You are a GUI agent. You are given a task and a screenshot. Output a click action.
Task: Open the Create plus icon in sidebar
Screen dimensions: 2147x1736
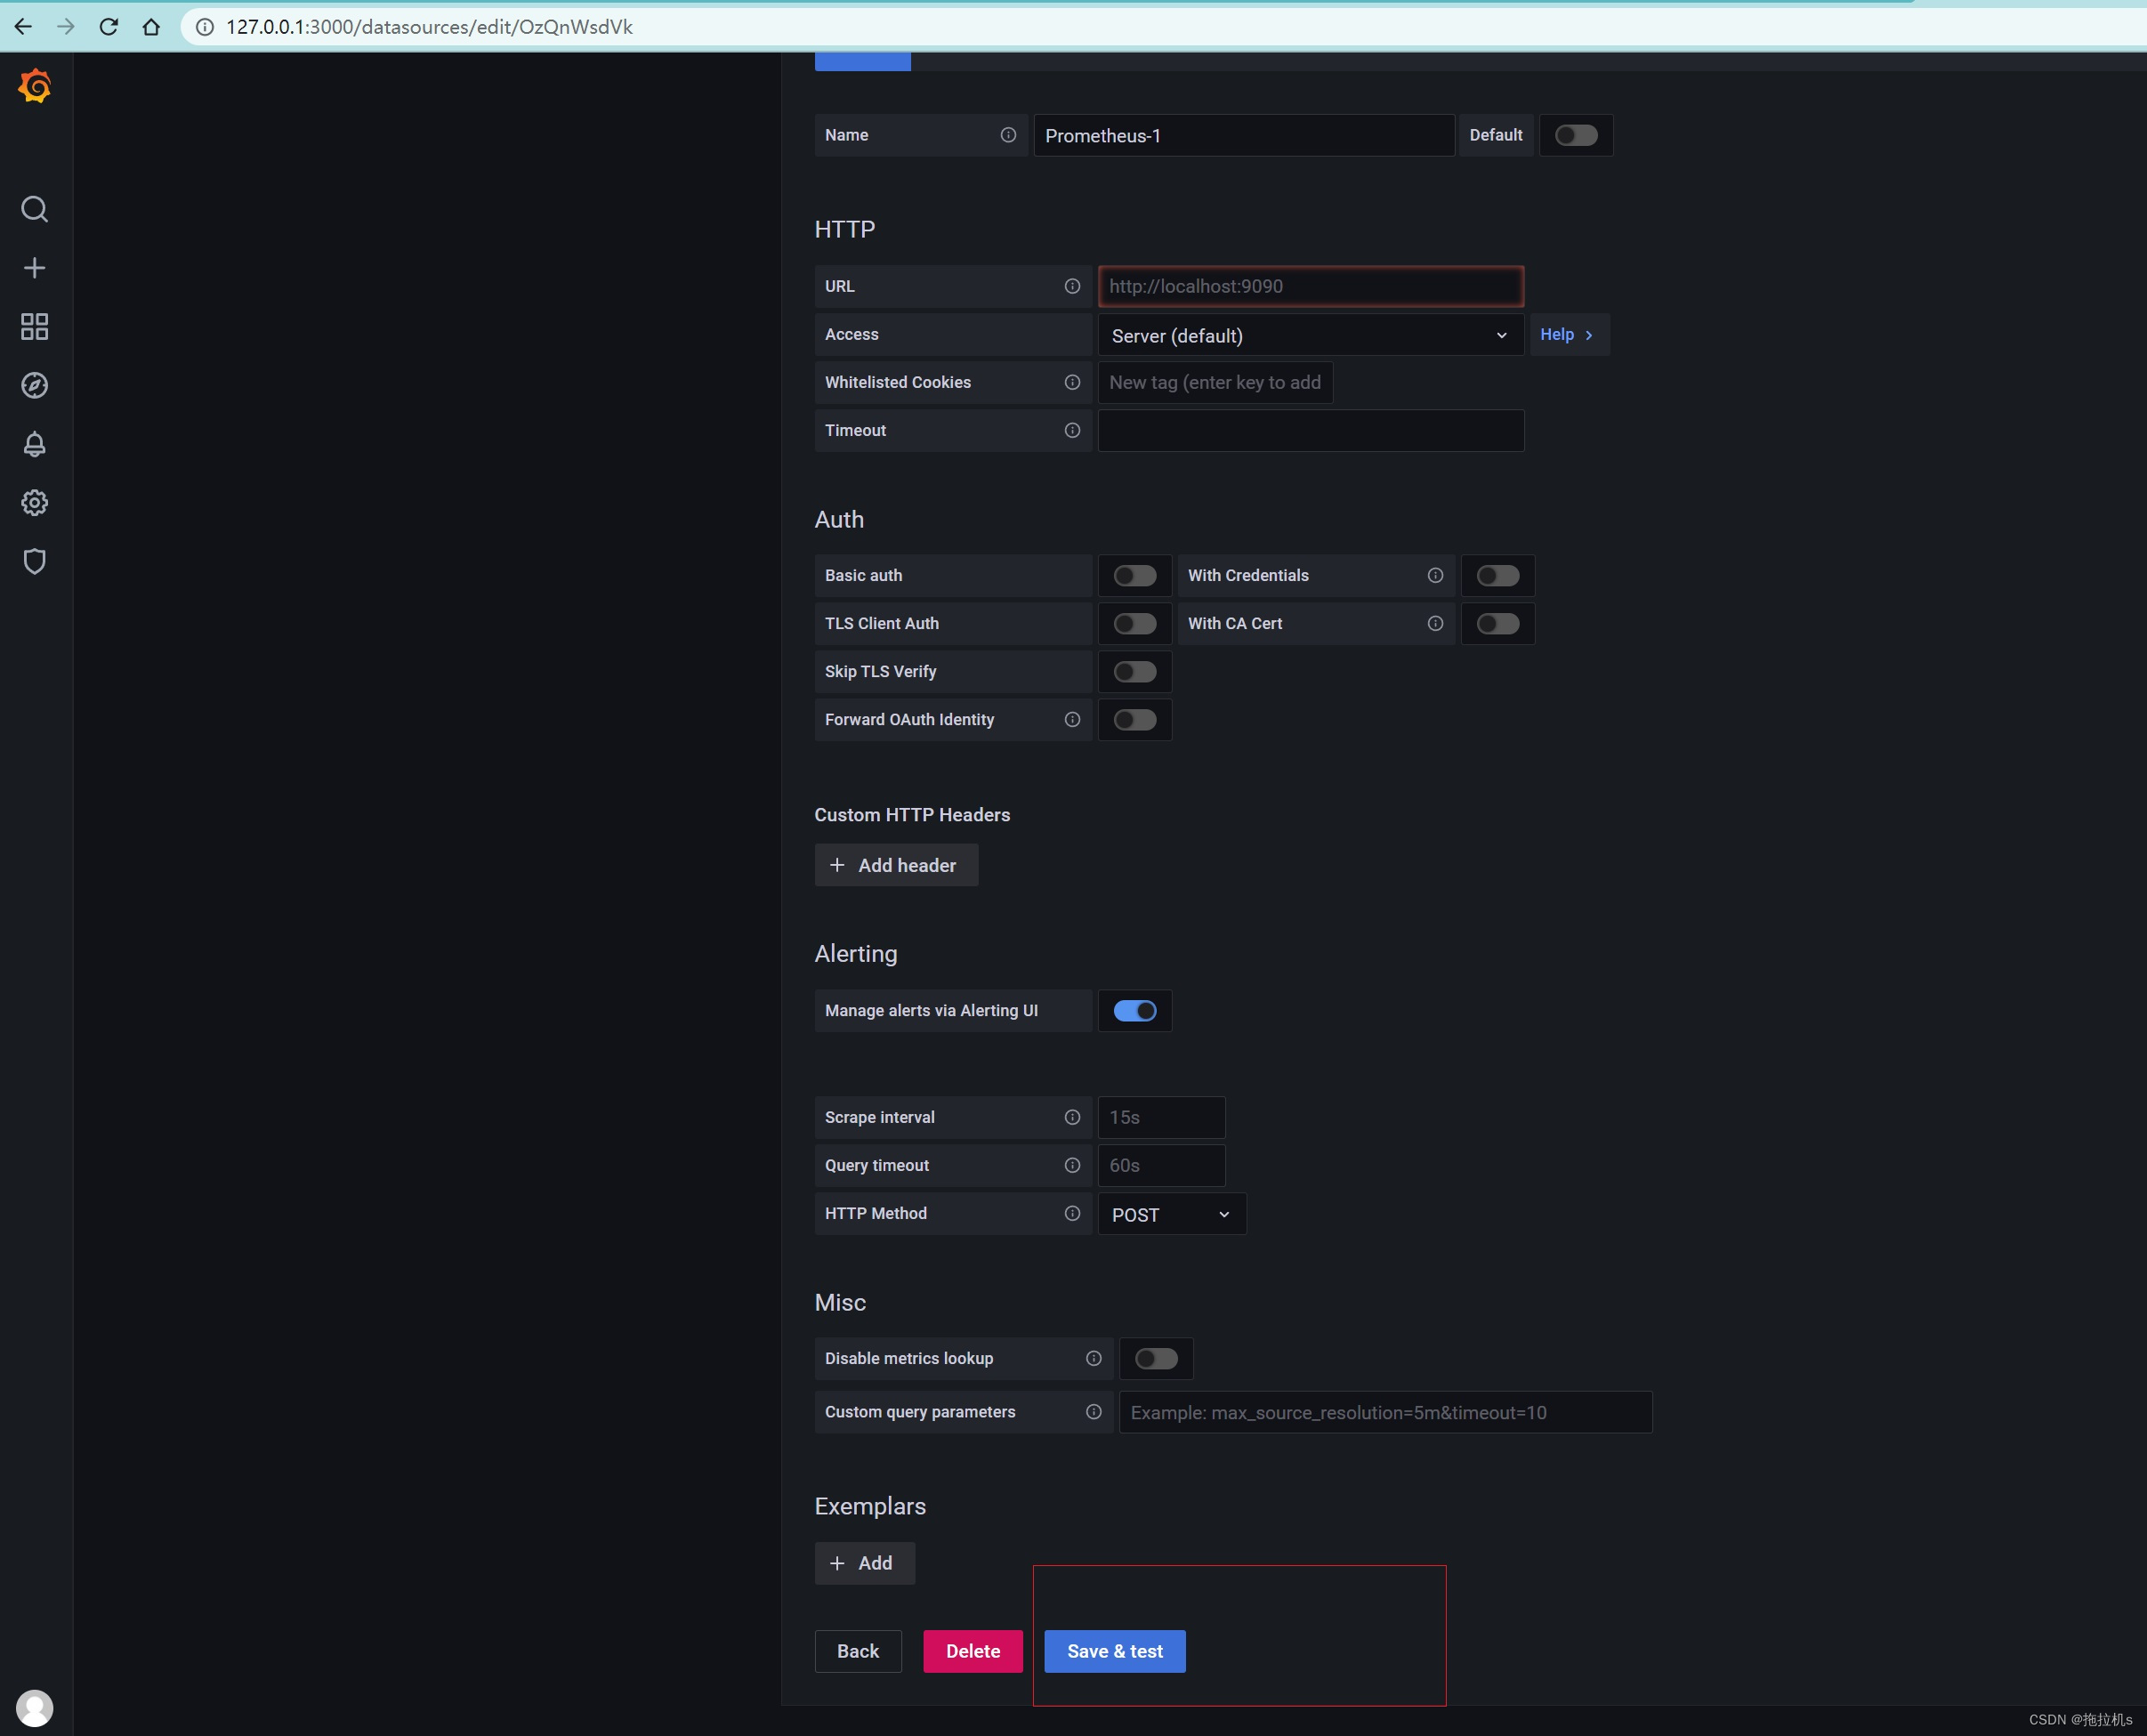[x=35, y=268]
